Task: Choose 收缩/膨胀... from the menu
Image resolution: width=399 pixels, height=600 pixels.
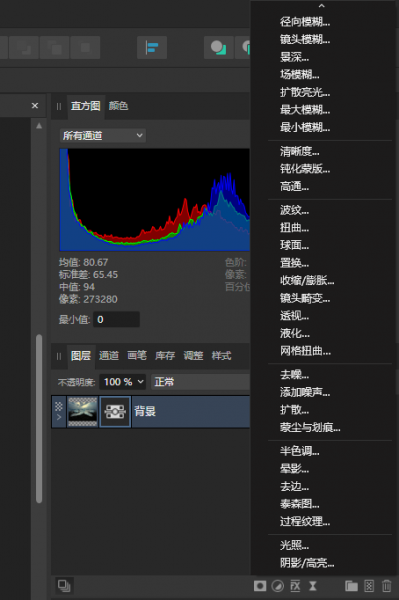Action: pyautogui.click(x=307, y=280)
